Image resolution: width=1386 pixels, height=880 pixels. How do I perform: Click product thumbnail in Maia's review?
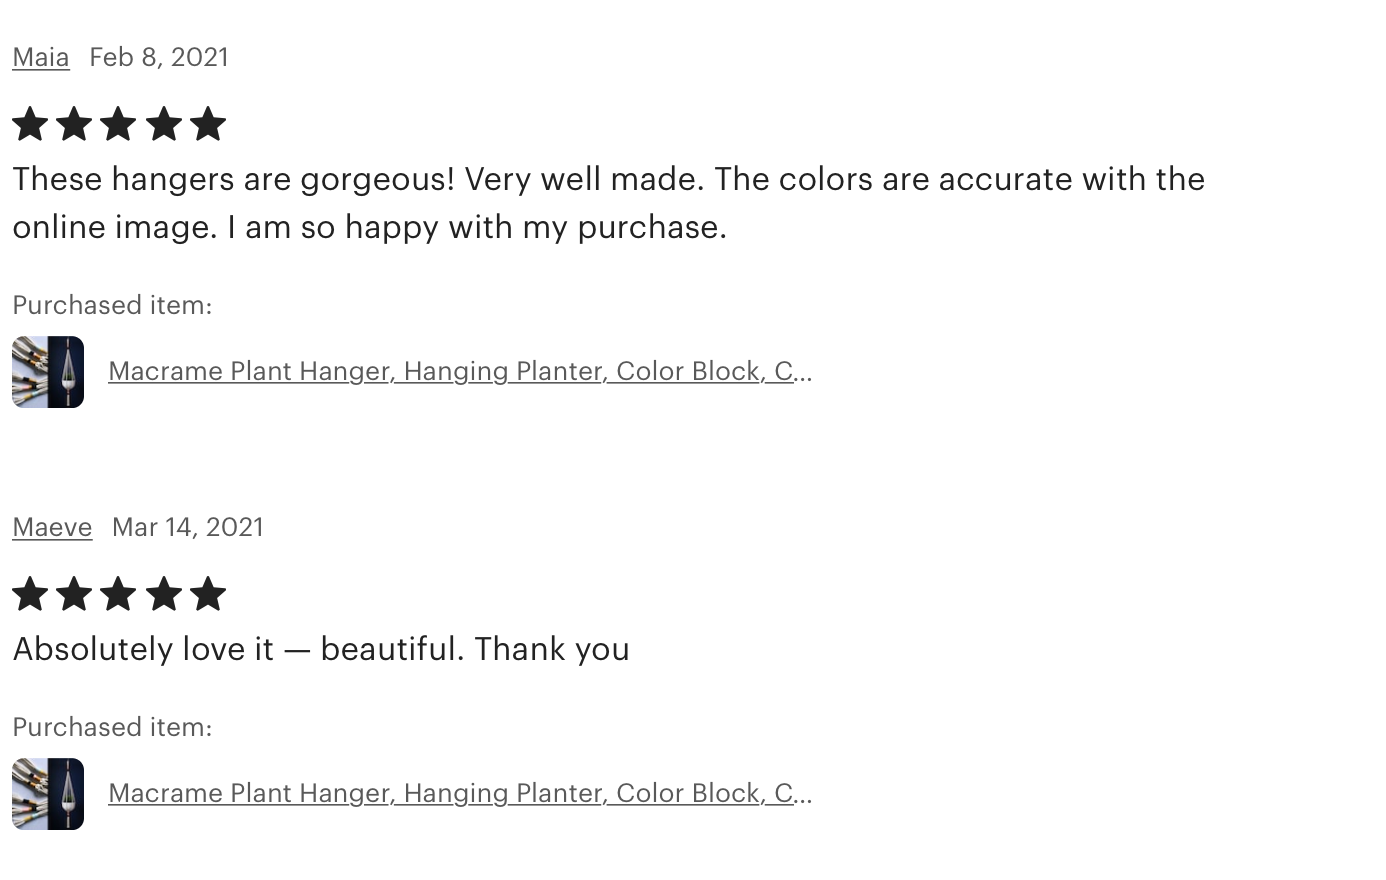tap(48, 372)
